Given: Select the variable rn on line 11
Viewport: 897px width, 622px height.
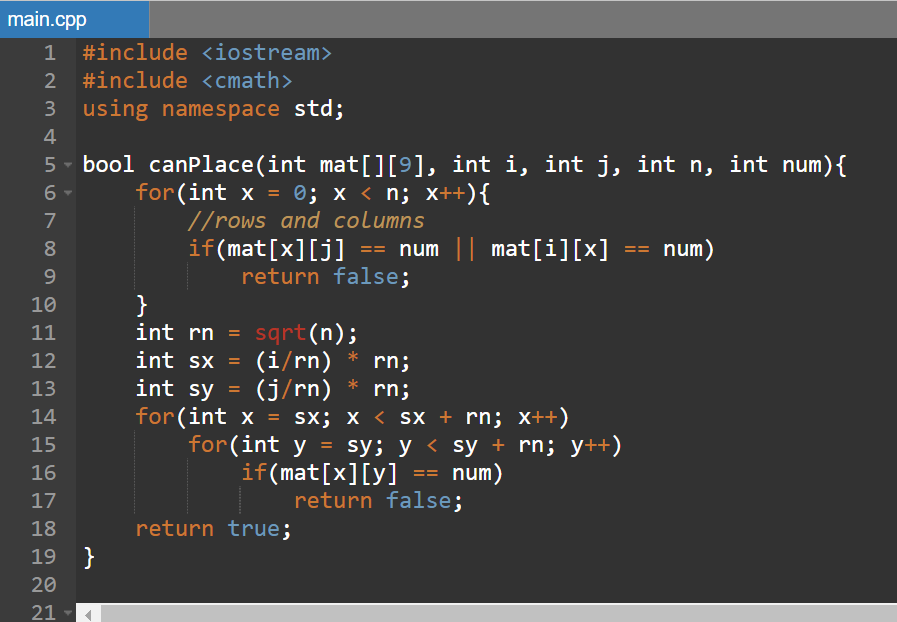Looking at the screenshot, I should pos(201,332).
